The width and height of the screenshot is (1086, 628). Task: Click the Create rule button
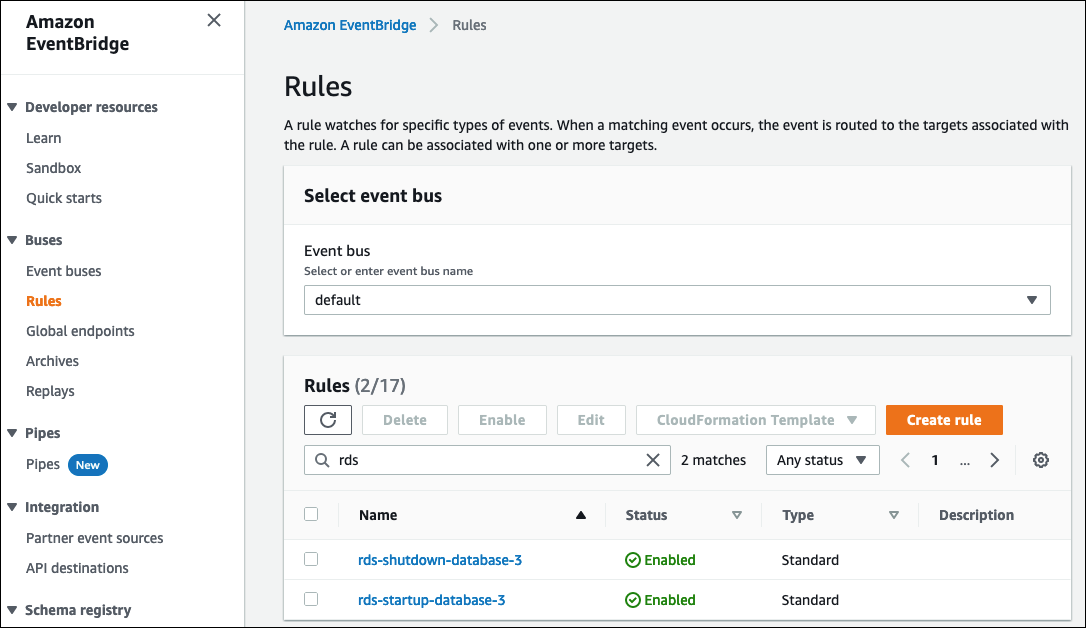[x=944, y=419]
